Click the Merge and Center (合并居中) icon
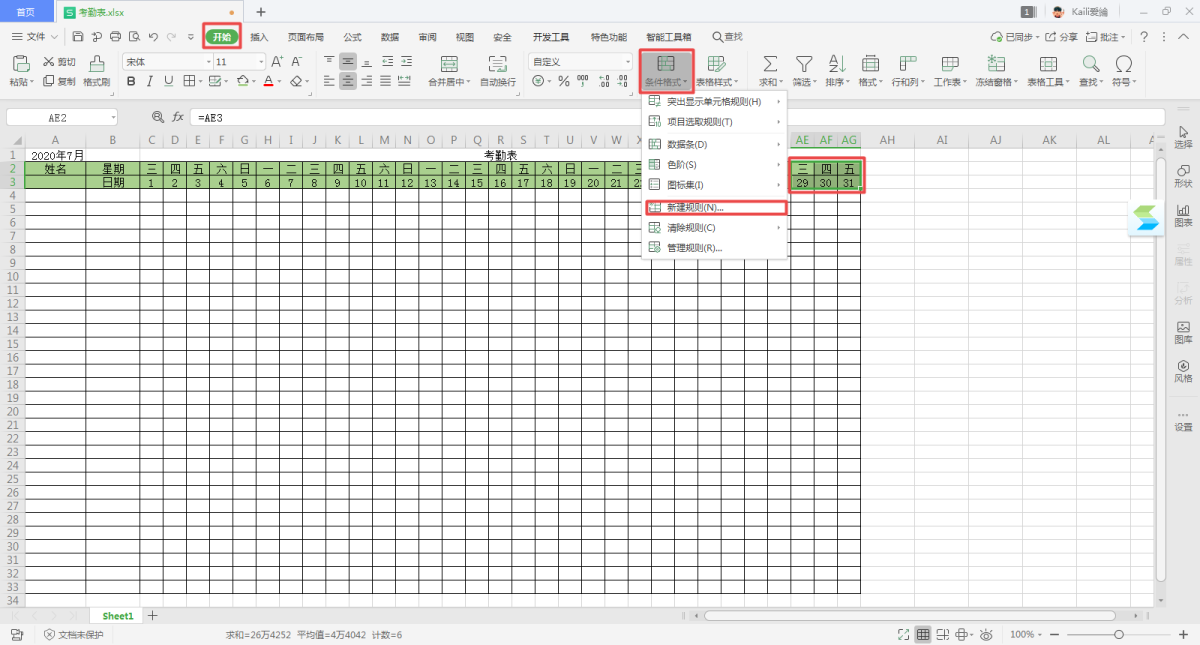 click(x=447, y=64)
